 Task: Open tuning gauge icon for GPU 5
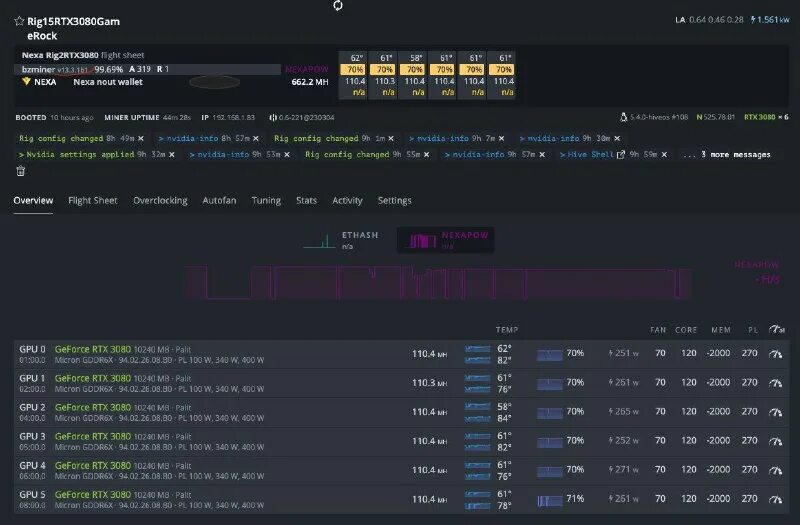pos(776,499)
